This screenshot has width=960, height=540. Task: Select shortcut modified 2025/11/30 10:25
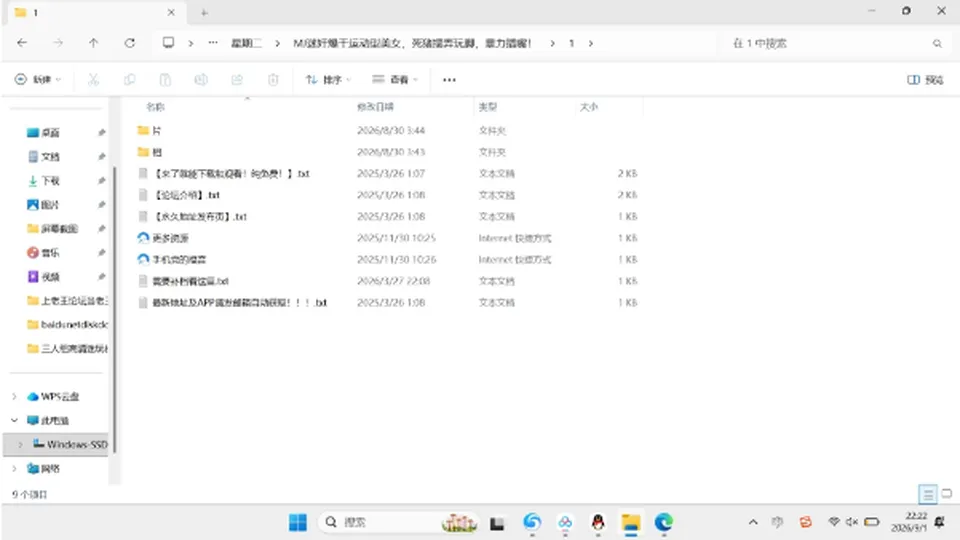click(387, 238)
